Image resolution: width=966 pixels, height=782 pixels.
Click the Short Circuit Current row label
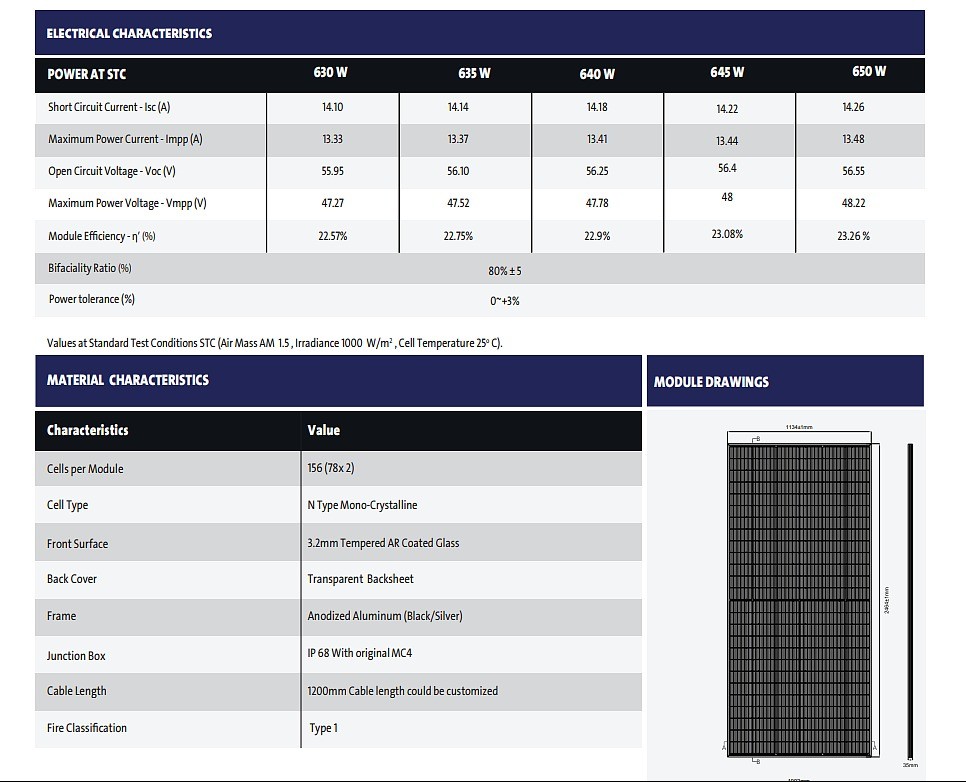coord(109,107)
